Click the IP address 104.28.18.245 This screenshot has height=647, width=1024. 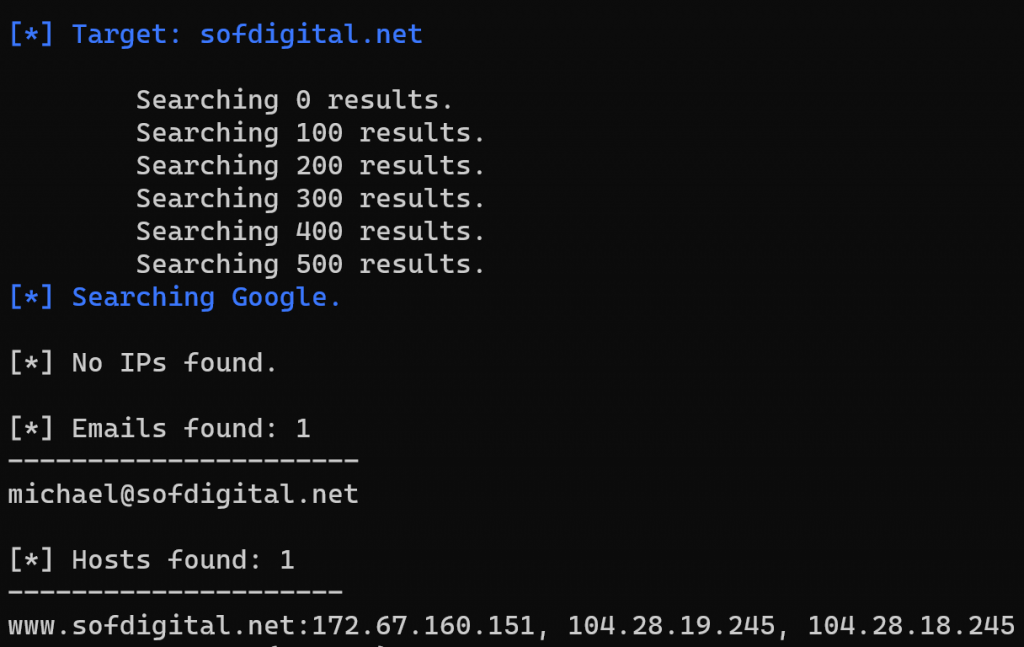[911, 626]
